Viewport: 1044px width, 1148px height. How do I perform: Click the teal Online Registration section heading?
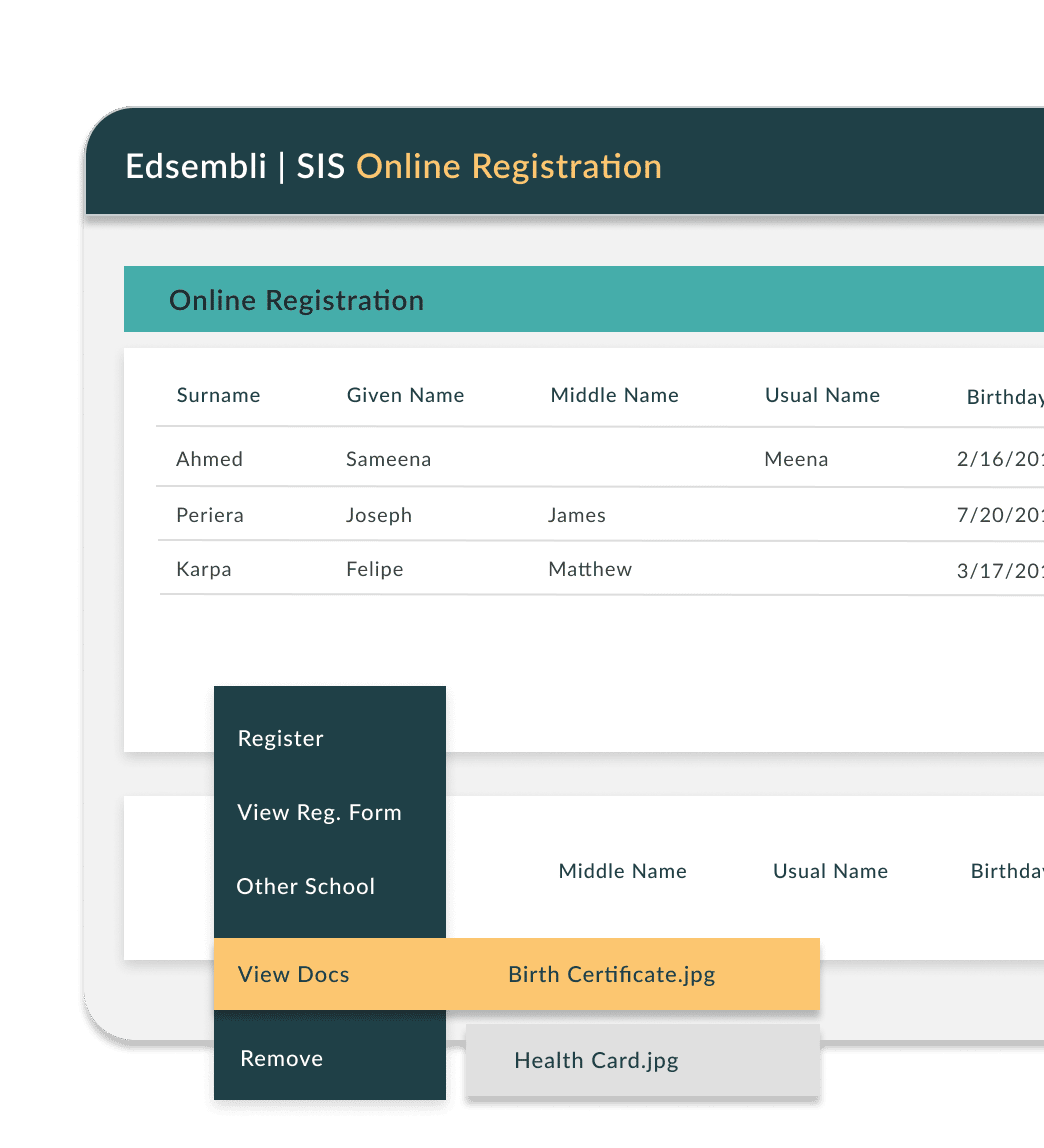coord(297,301)
